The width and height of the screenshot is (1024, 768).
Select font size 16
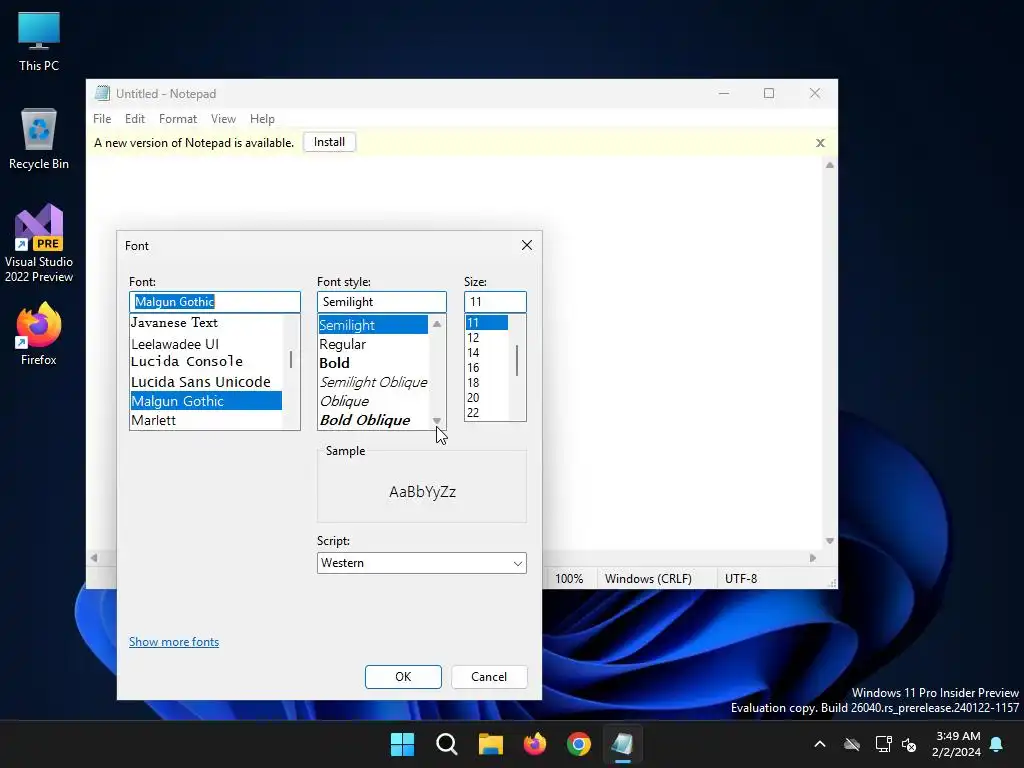point(487,368)
